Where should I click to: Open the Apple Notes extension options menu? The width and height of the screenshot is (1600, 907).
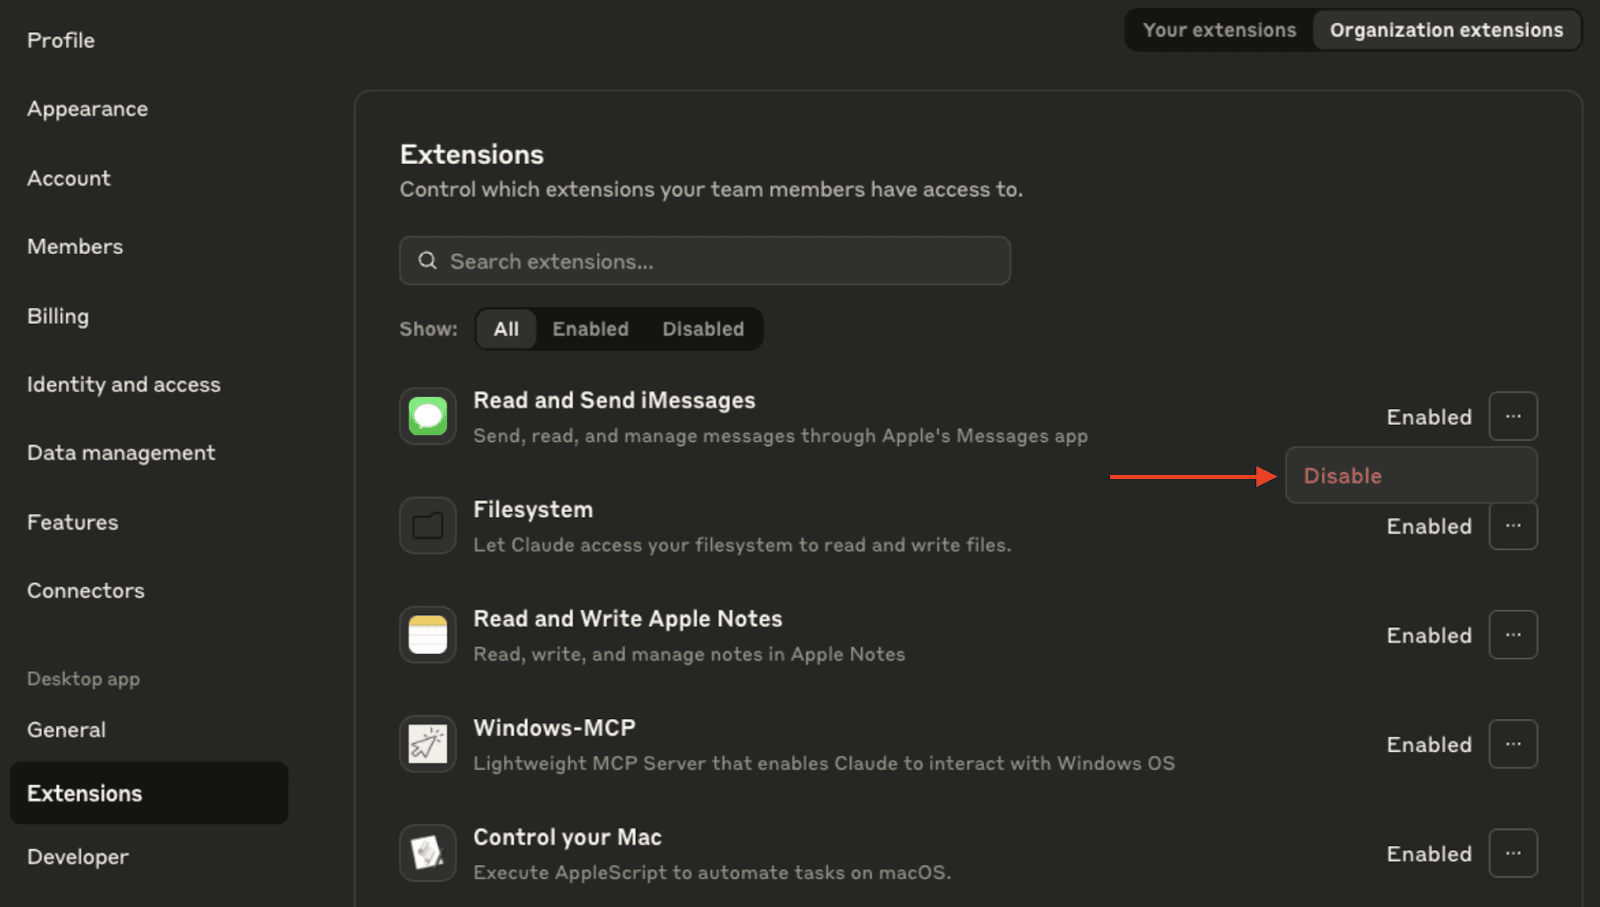click(x=1513, y=634)
